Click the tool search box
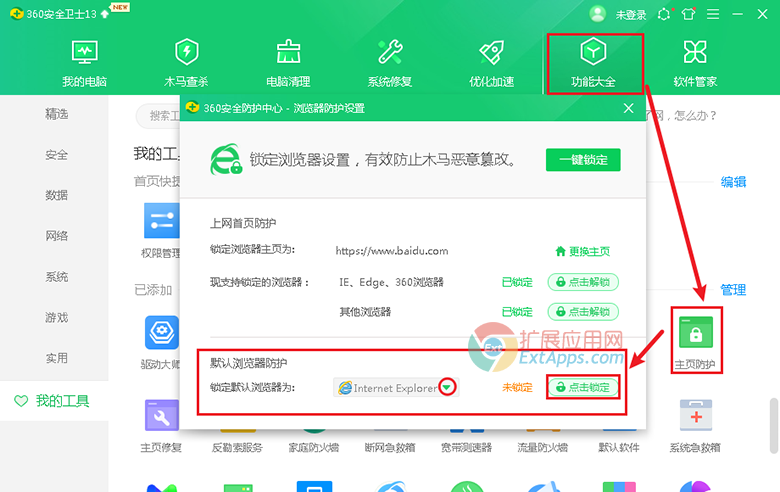The height and width of the screenshot is (492, 780). (x=158, y=116)
